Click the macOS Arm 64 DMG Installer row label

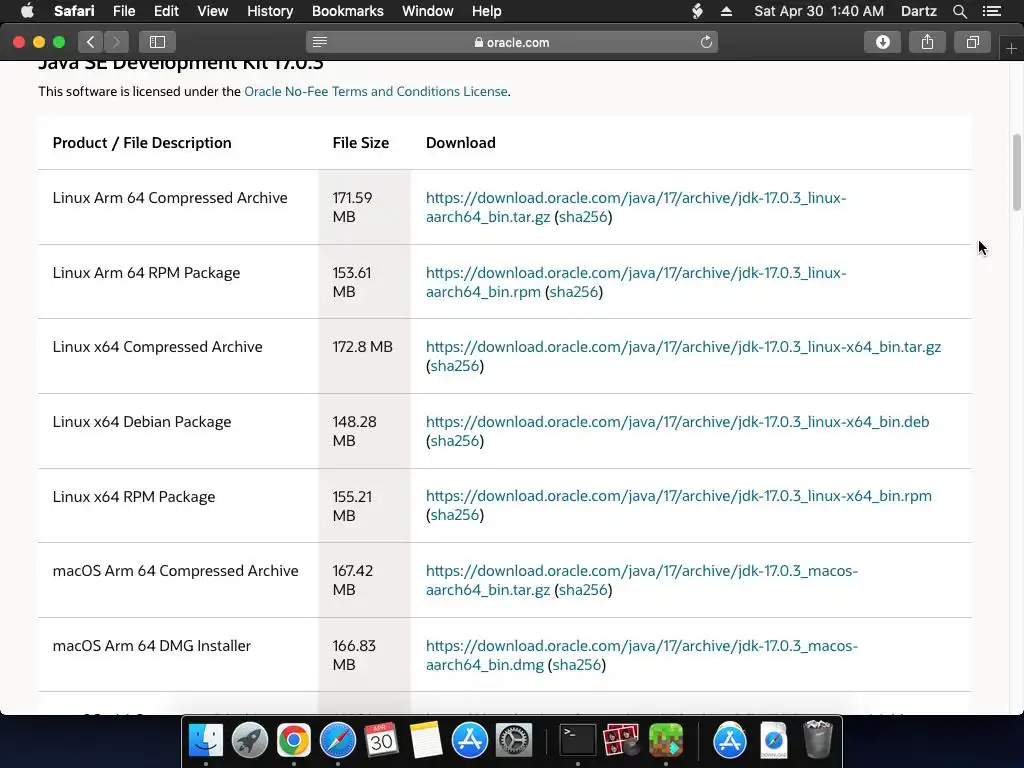coord(152,646)
